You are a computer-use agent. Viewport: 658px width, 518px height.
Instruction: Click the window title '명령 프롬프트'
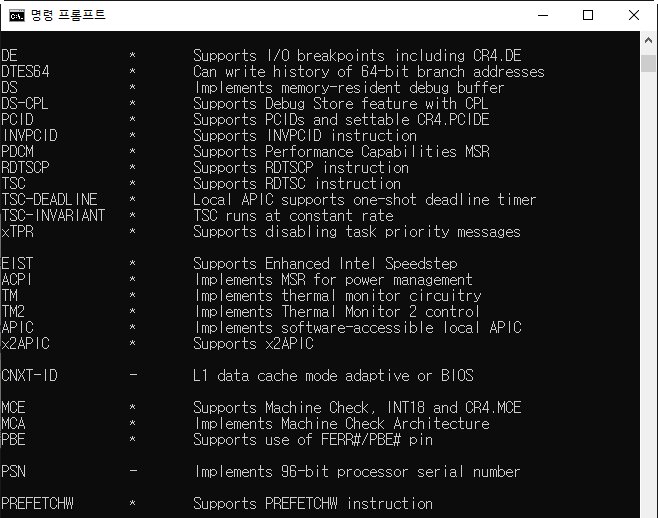tap(68, 16)
